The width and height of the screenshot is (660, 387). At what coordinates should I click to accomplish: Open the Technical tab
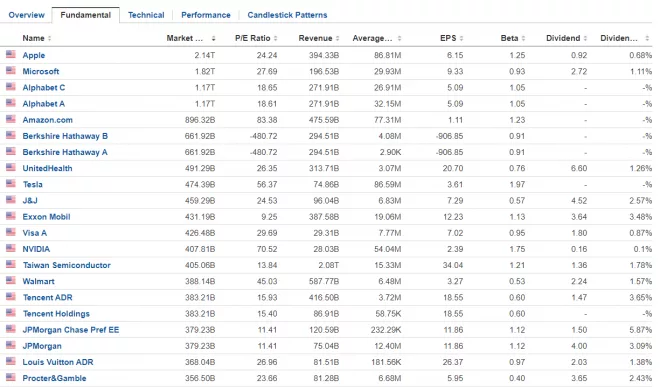point(146,15)
